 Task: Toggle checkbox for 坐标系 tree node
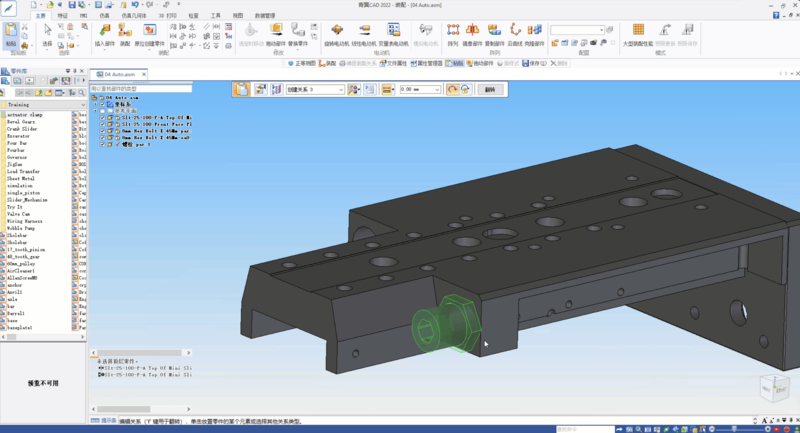(x=103, y=104)
